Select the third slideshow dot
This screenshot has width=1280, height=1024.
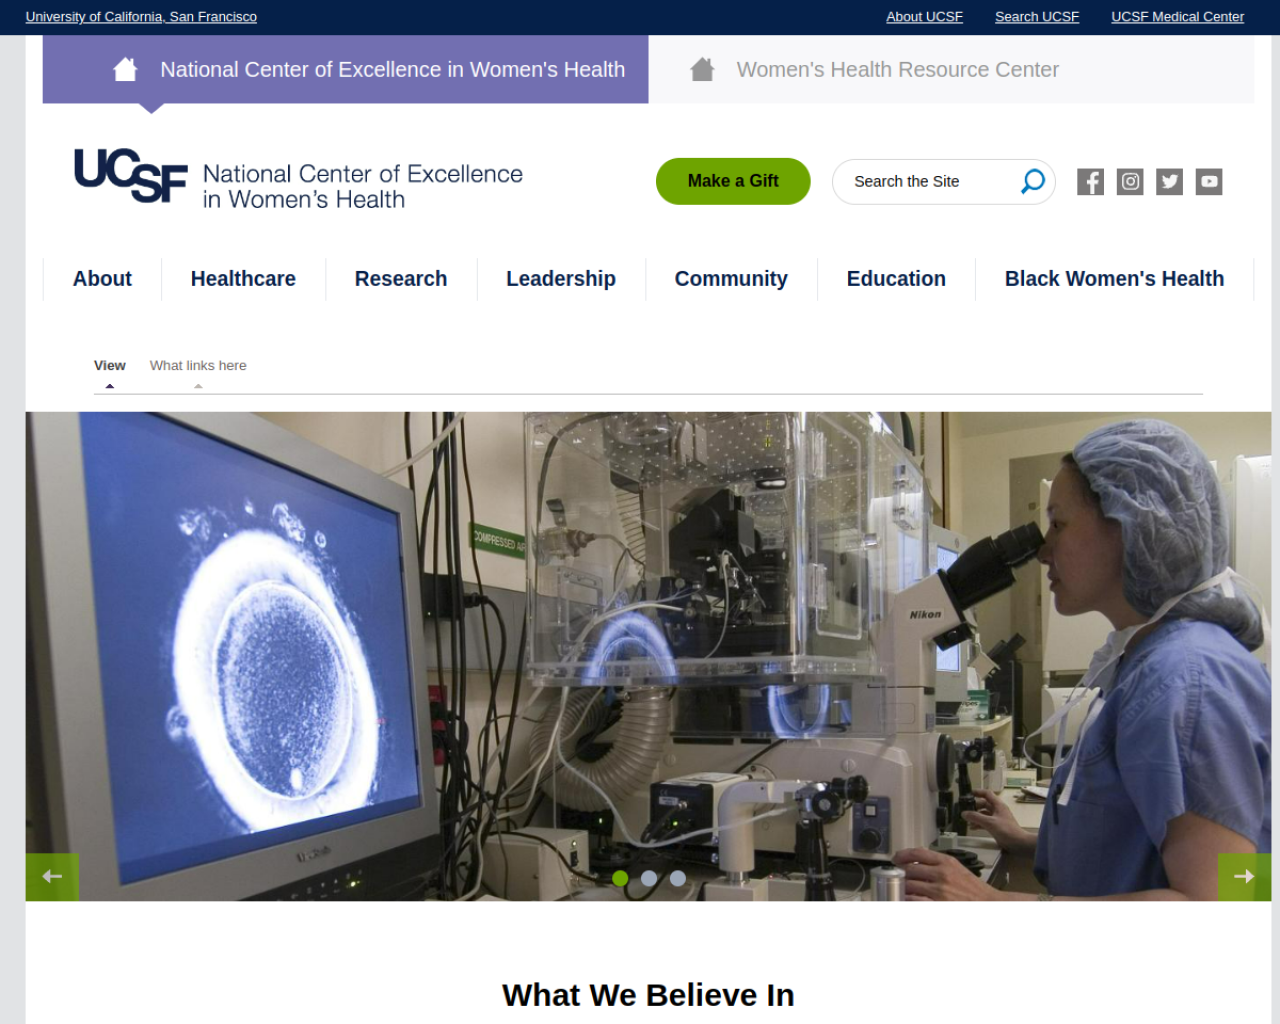tap(678, 878)
